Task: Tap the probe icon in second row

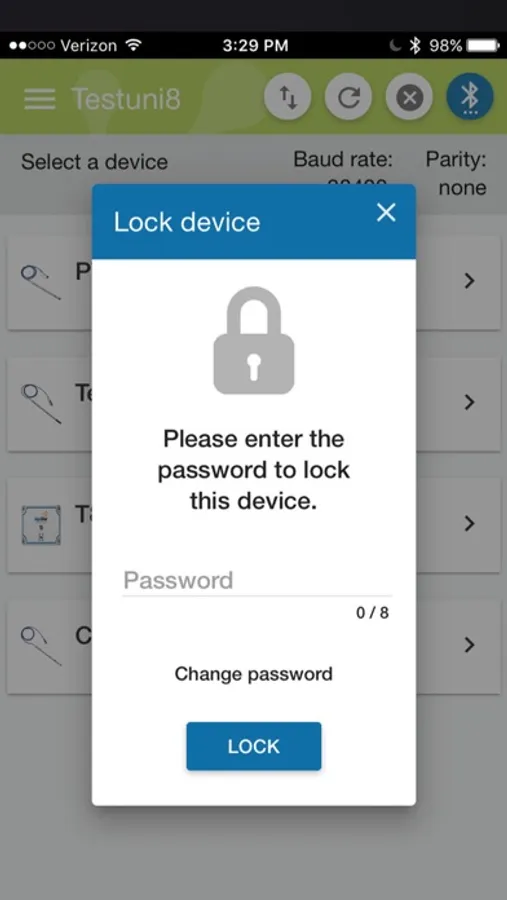Action: coord(40,404)
